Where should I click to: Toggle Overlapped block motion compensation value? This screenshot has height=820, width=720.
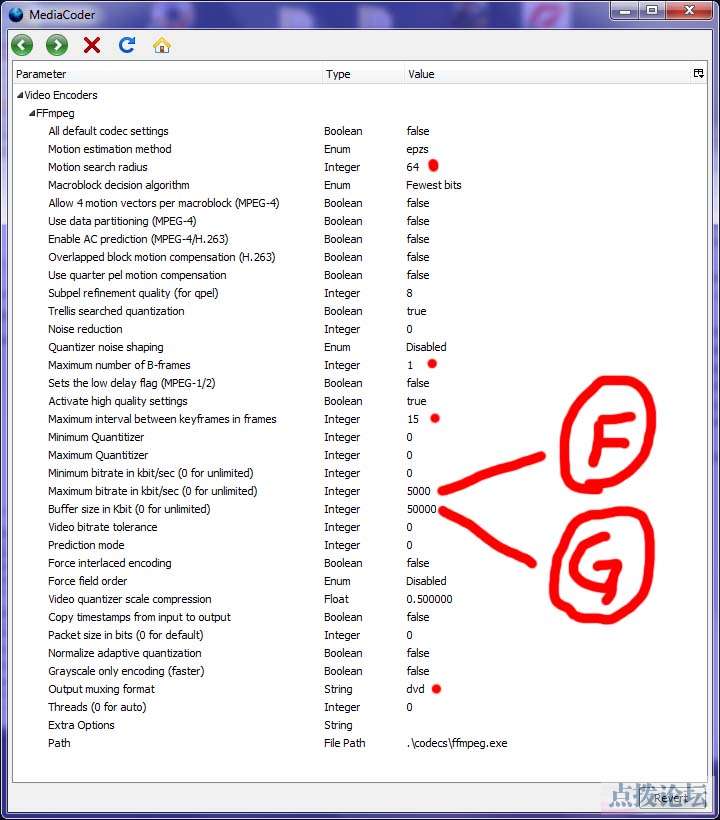[418, 257]
